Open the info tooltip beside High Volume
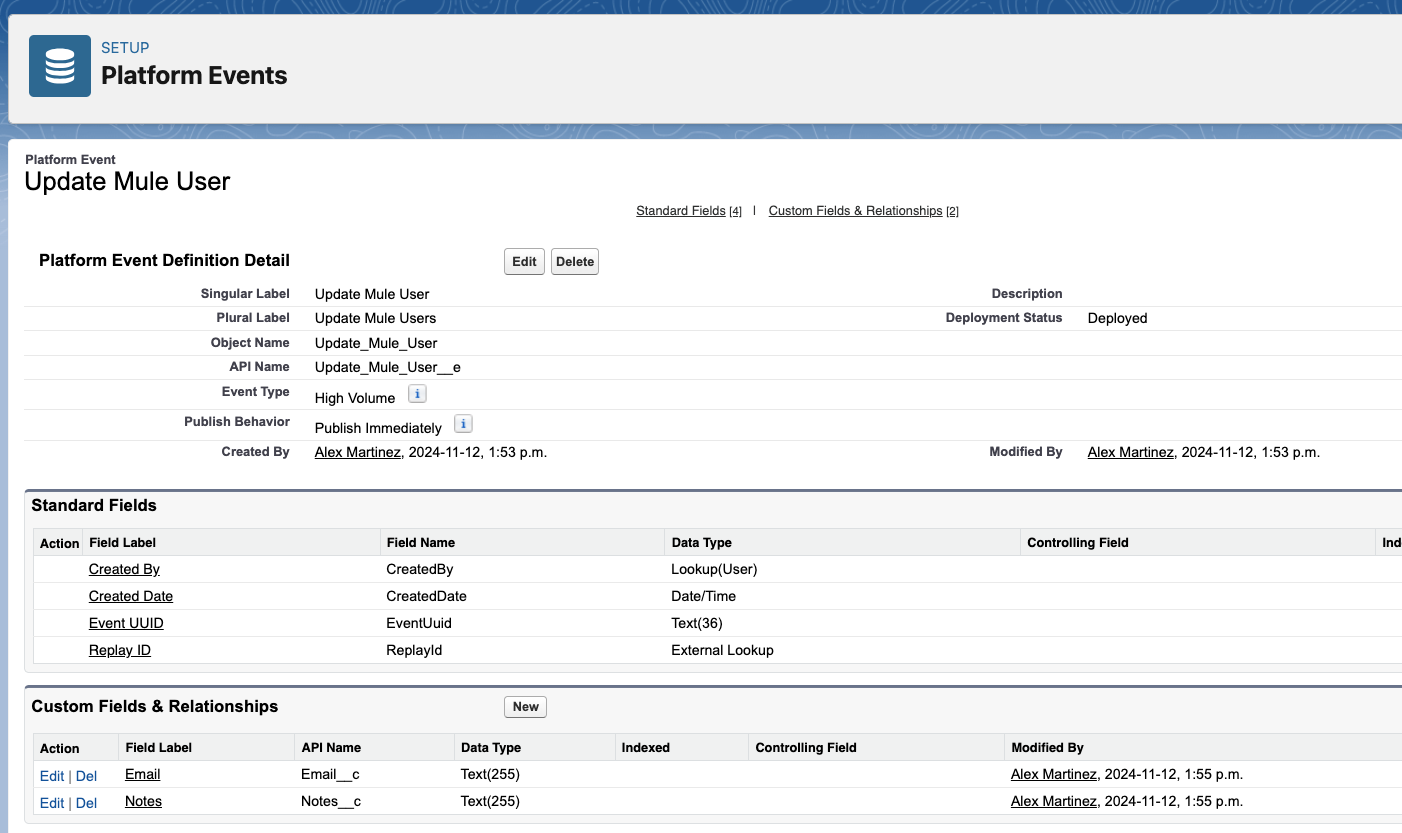This screenshot has height=833, width=1402. pos(417,393)
